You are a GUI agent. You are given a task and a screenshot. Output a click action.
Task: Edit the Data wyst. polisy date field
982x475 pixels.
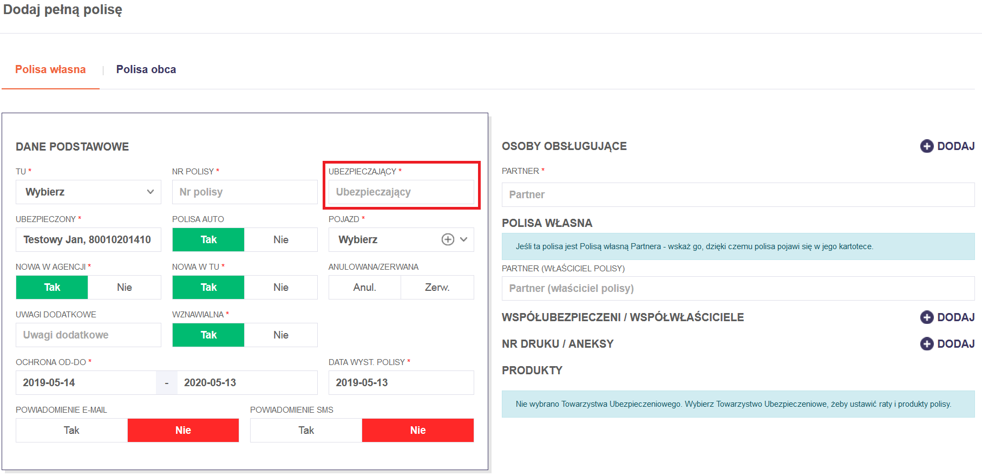click(x=401, y=383)
